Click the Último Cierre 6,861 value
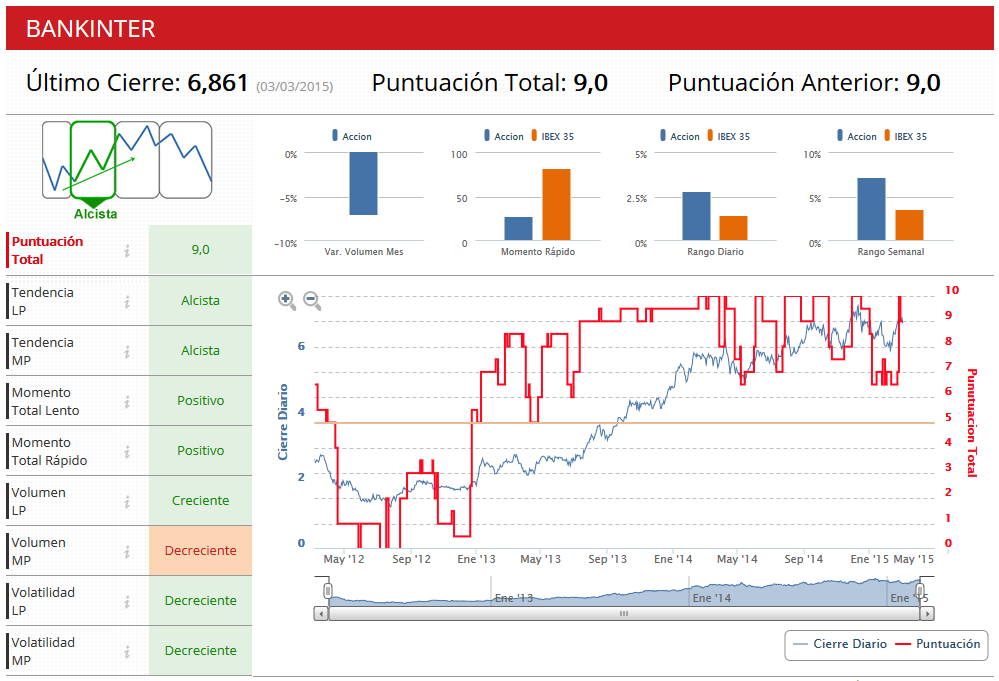This screenshot has width=999, height=681. tap(217, 83)
